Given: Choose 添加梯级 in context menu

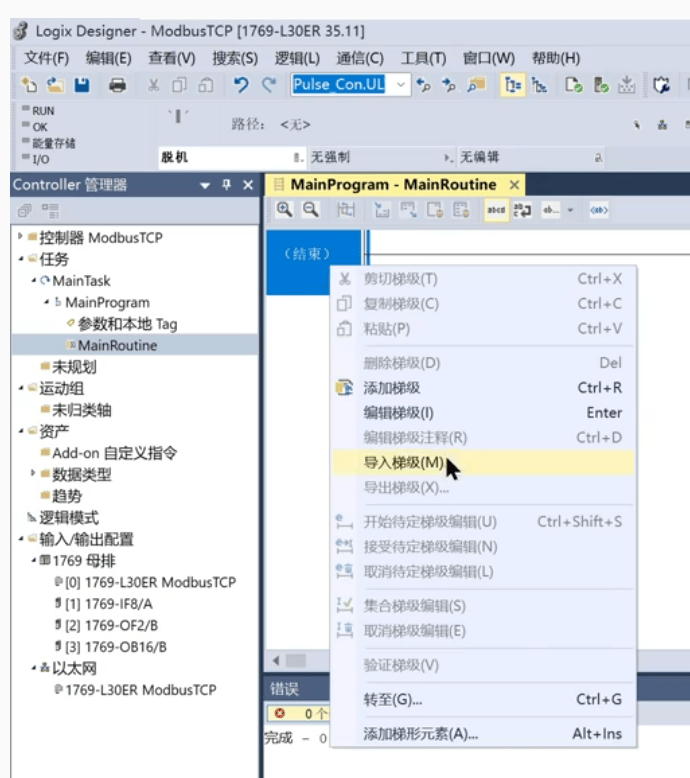Looking at the screenshot, I should (x=484, y=388).
